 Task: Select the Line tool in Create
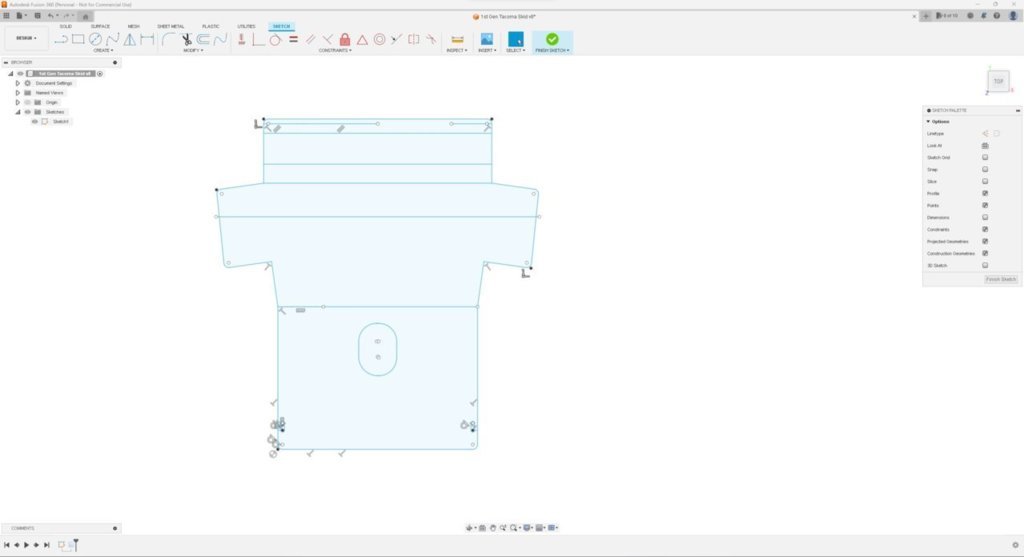(x=61, y=39)
